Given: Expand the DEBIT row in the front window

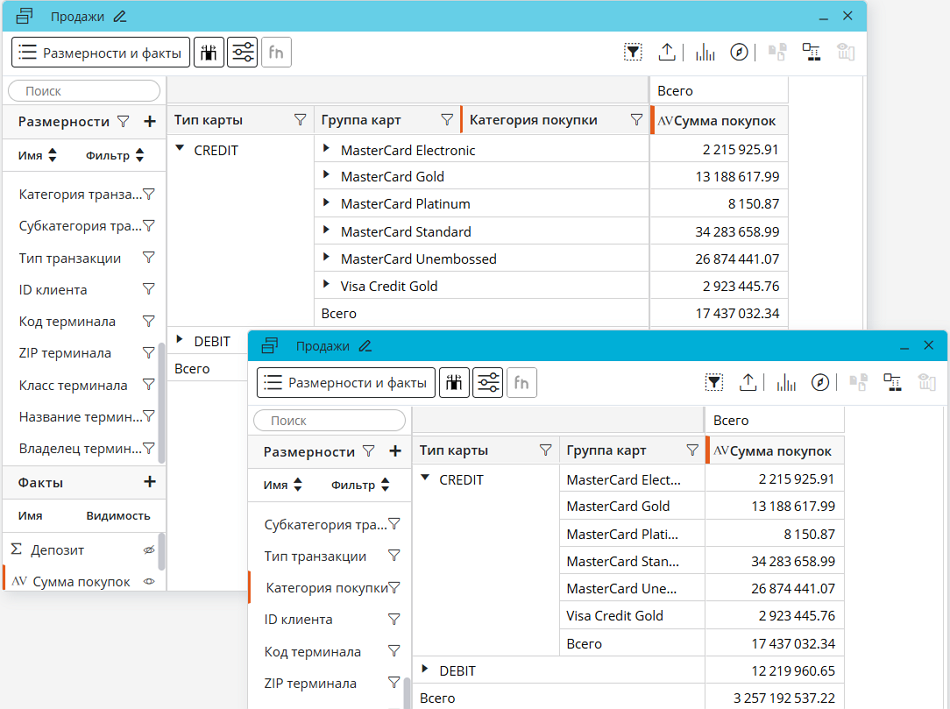Looking at the screenshot, I should [x=427, y=670].
